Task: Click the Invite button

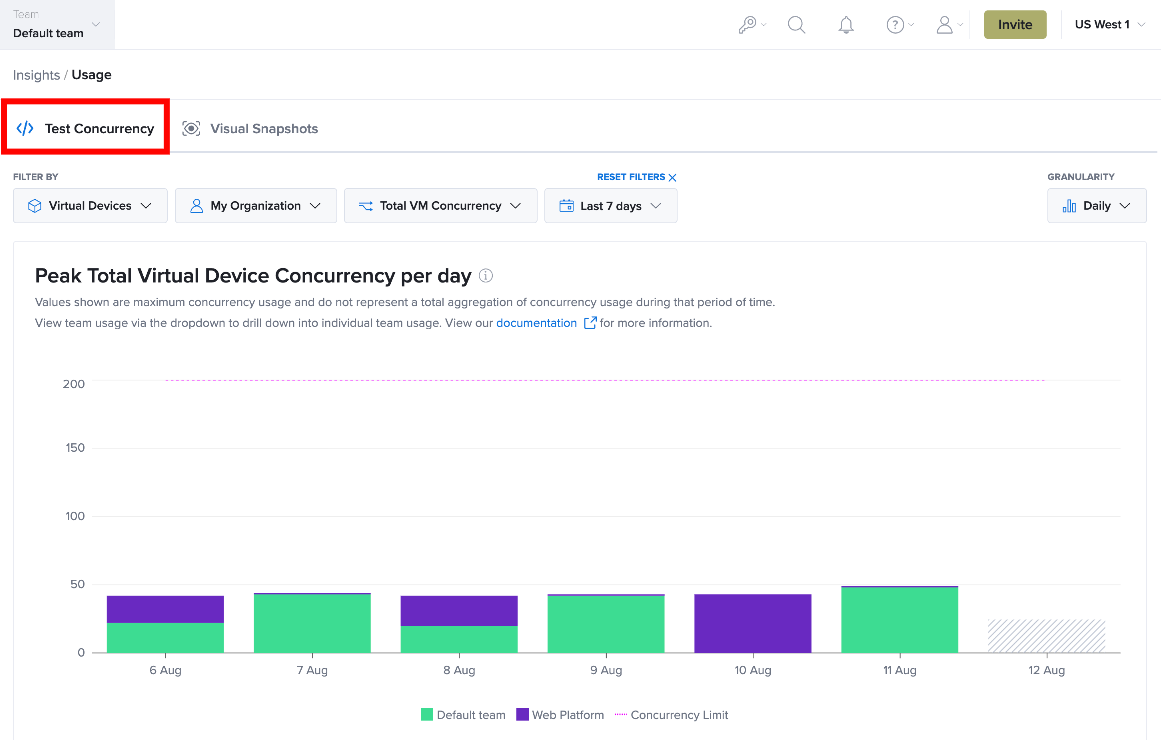Action: [x=1014, y=24]
